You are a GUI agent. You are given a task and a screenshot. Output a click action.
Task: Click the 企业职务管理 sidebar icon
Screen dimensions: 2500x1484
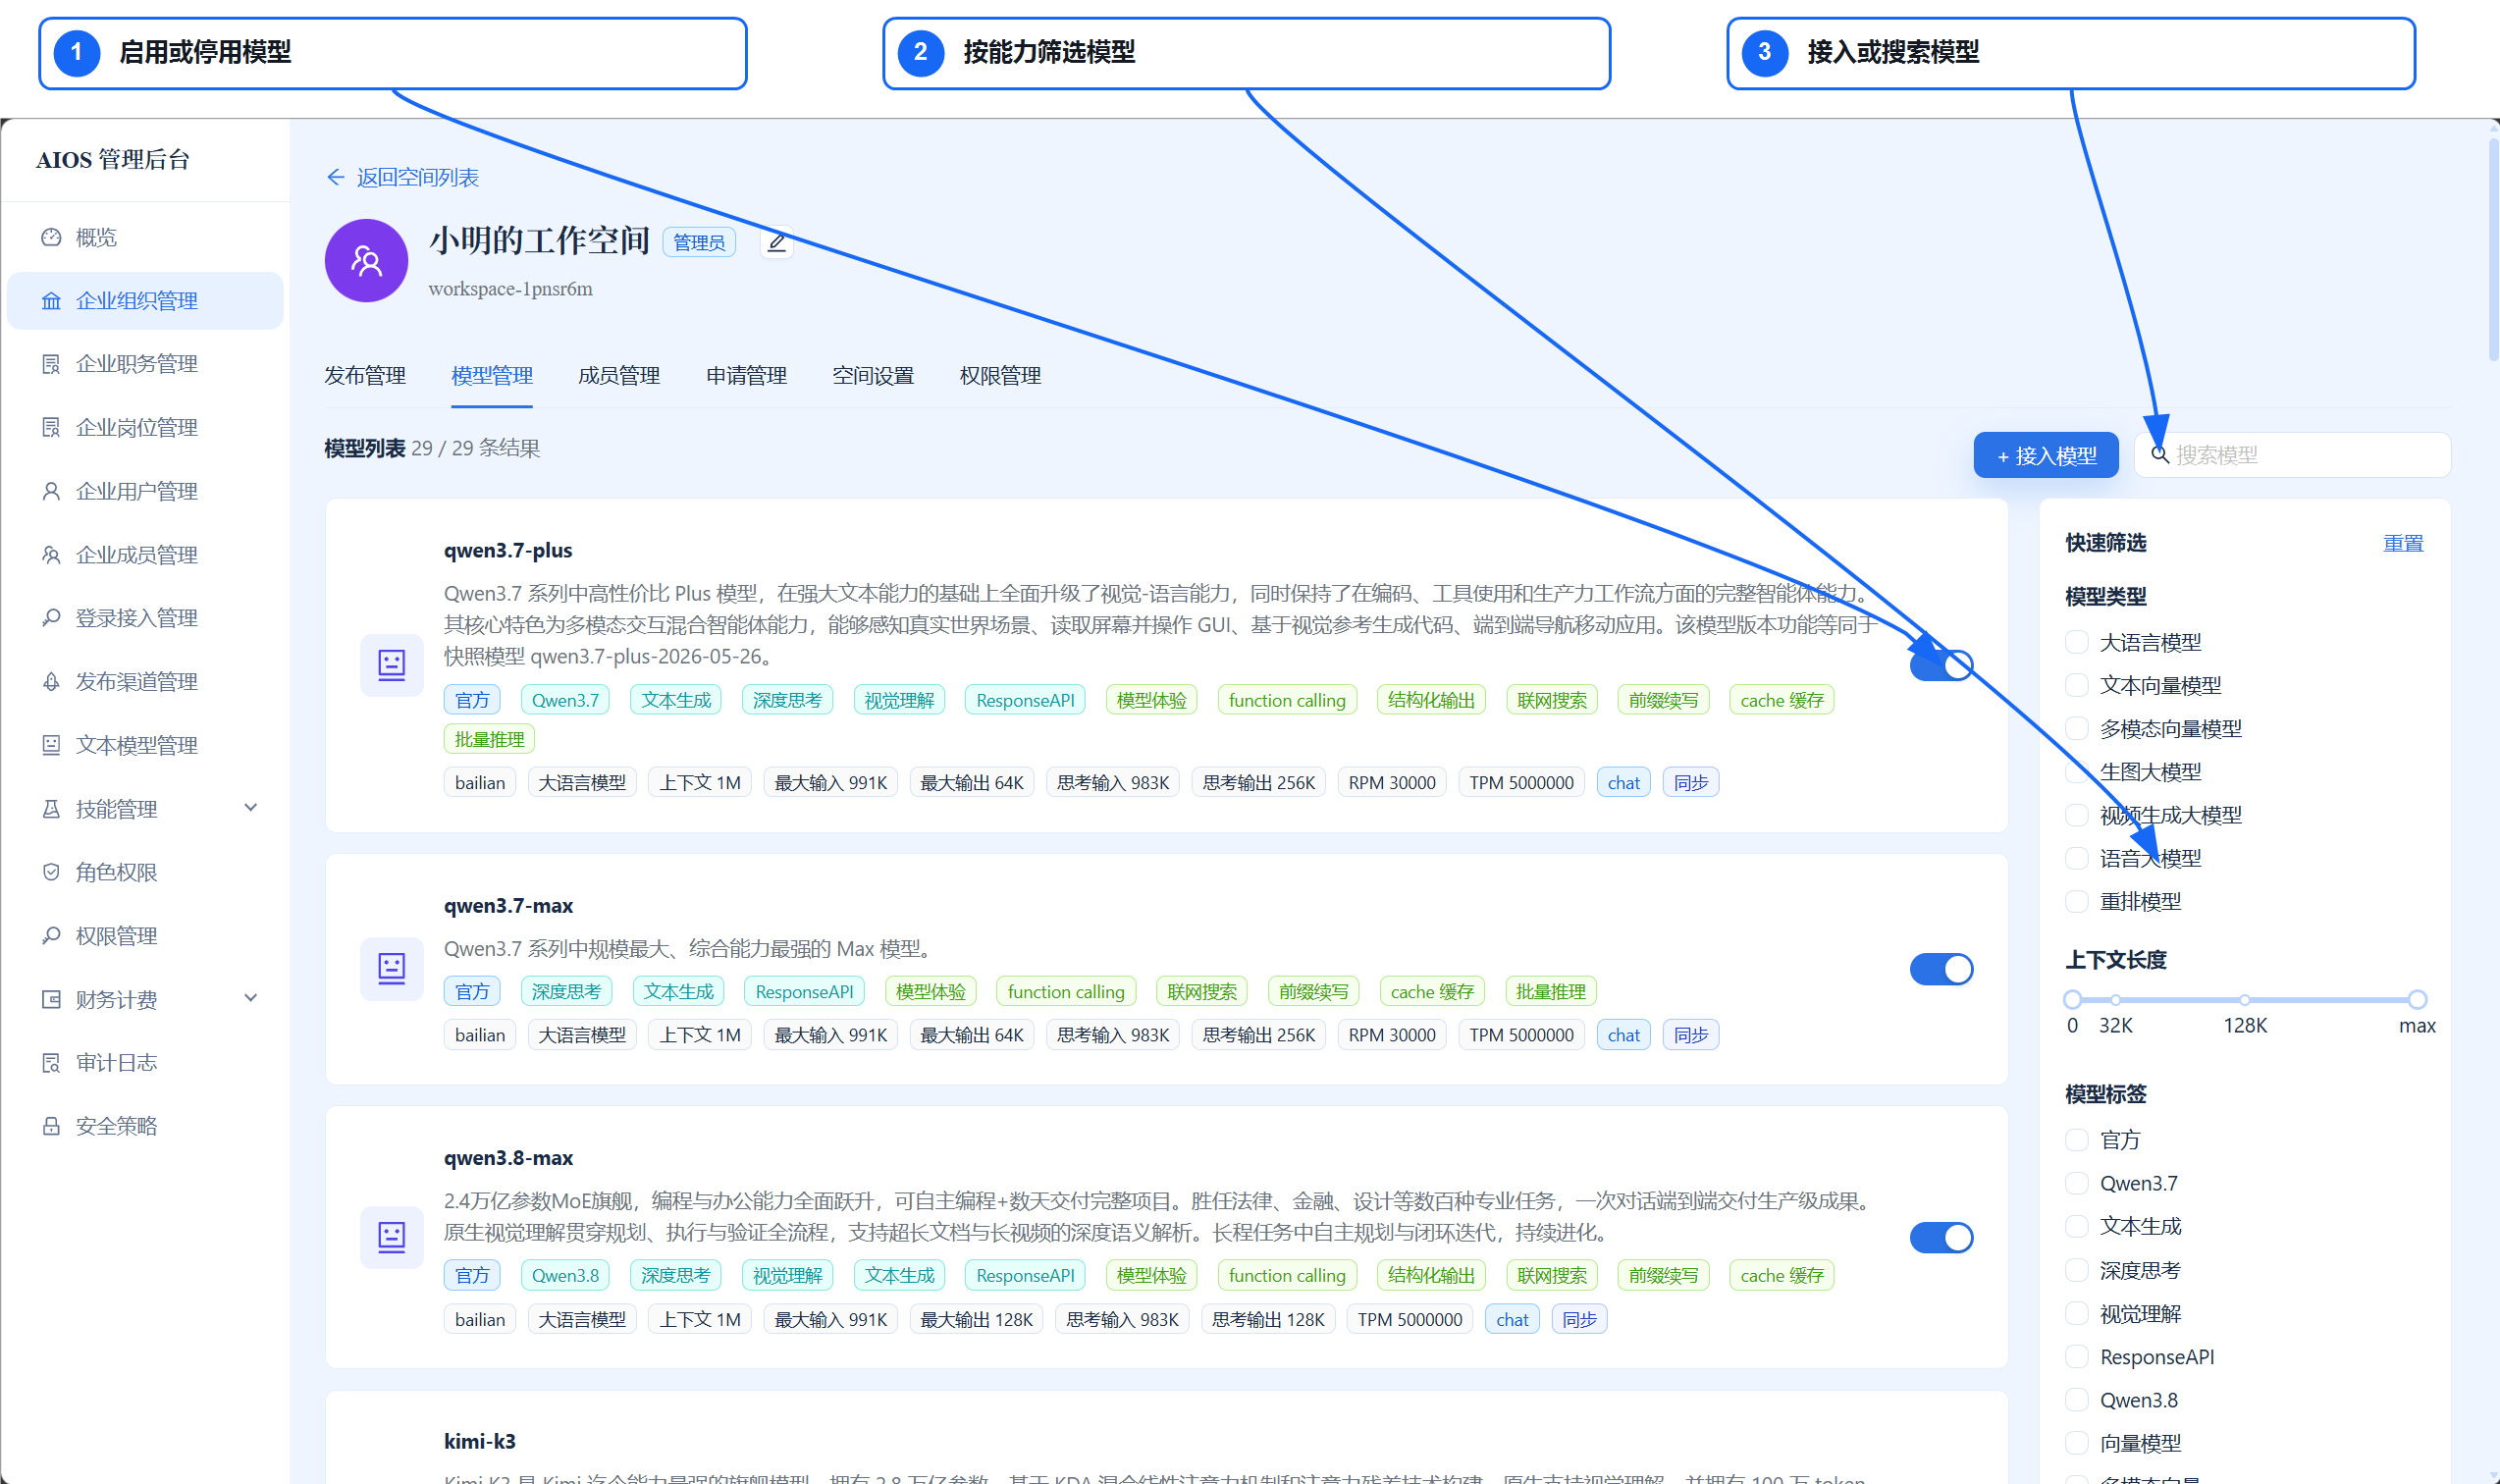pyautogui.click(x=51, y=364)
